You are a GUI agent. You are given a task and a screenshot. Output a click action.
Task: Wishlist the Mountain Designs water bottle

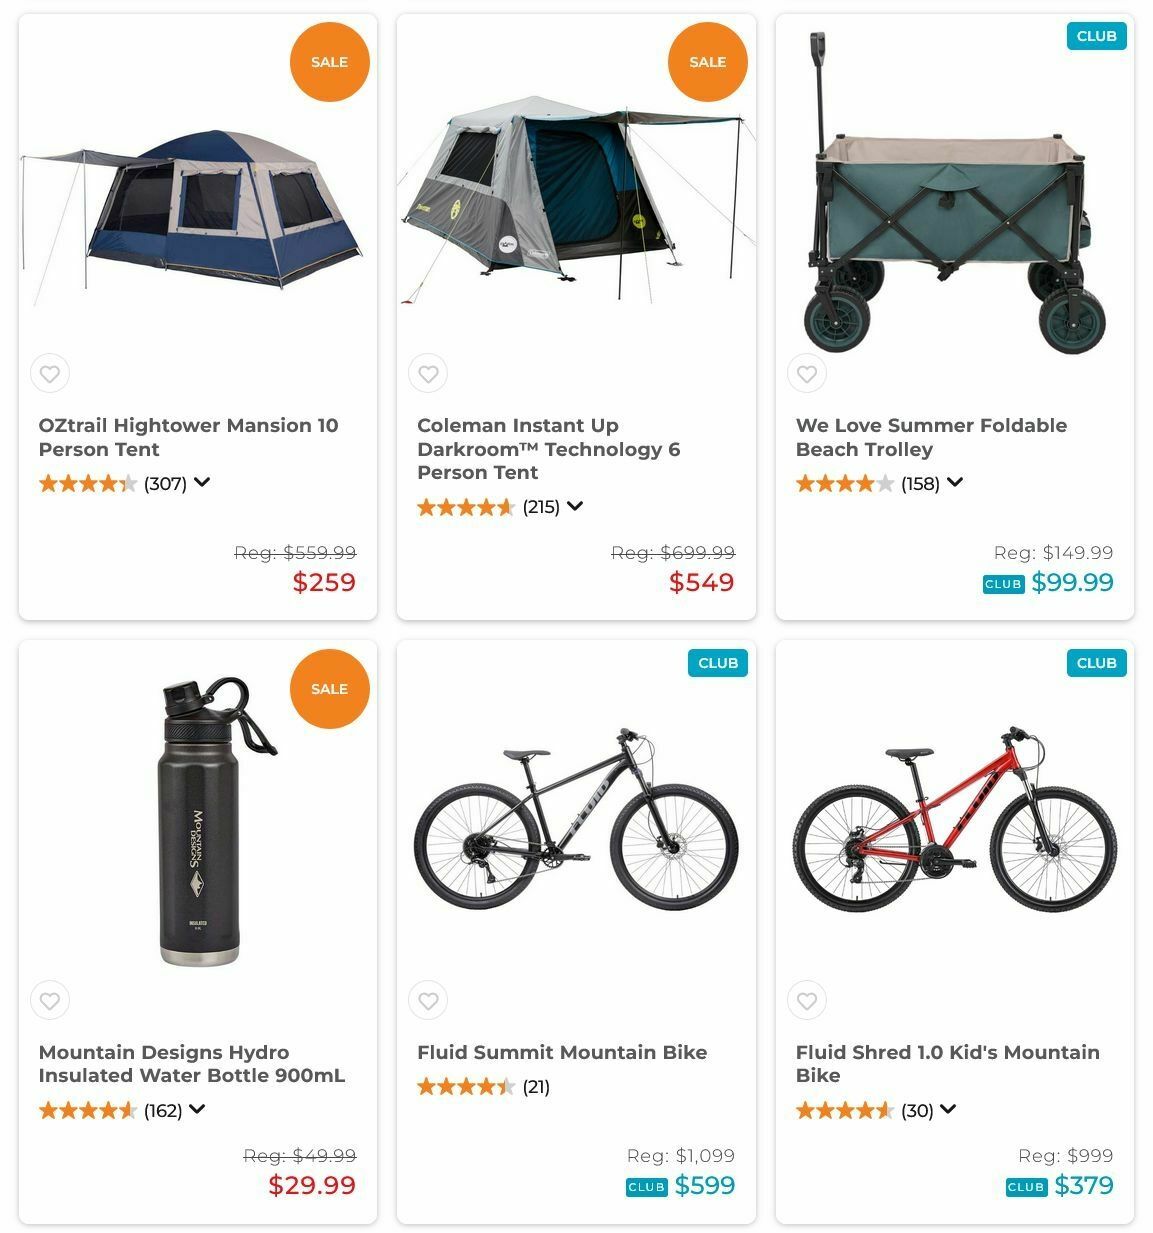tap(49, 1001)
